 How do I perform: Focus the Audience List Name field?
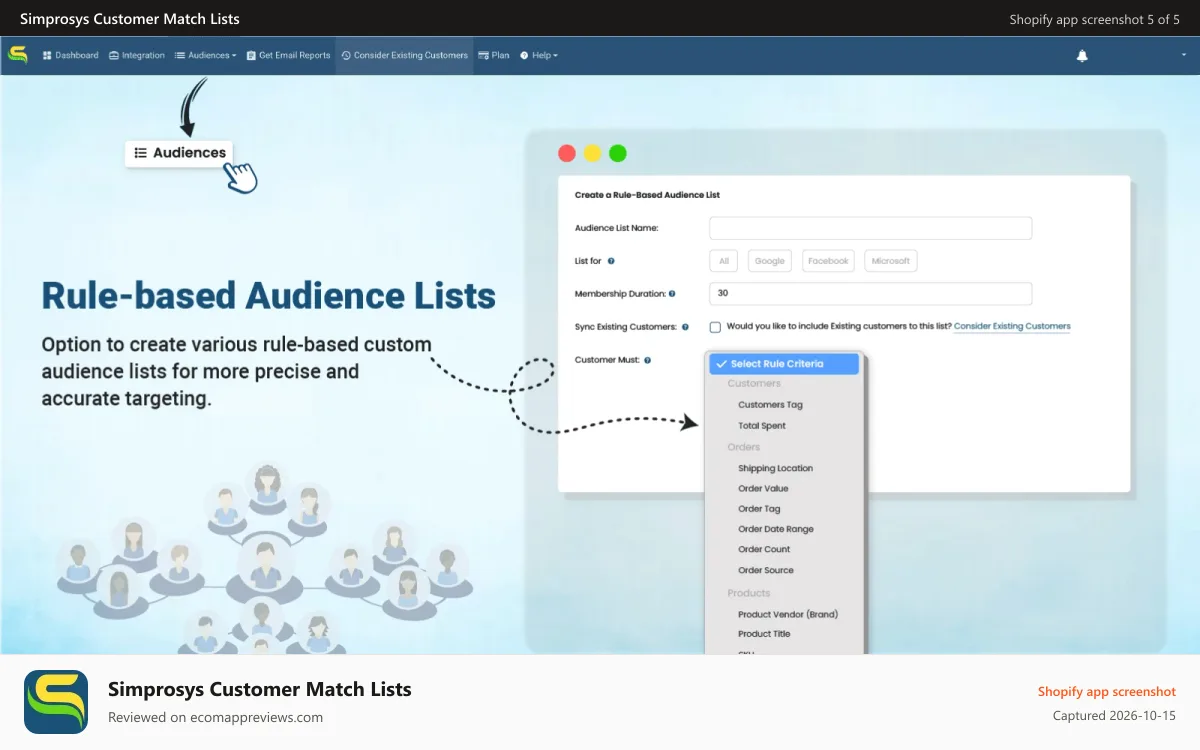coord(870,228)
